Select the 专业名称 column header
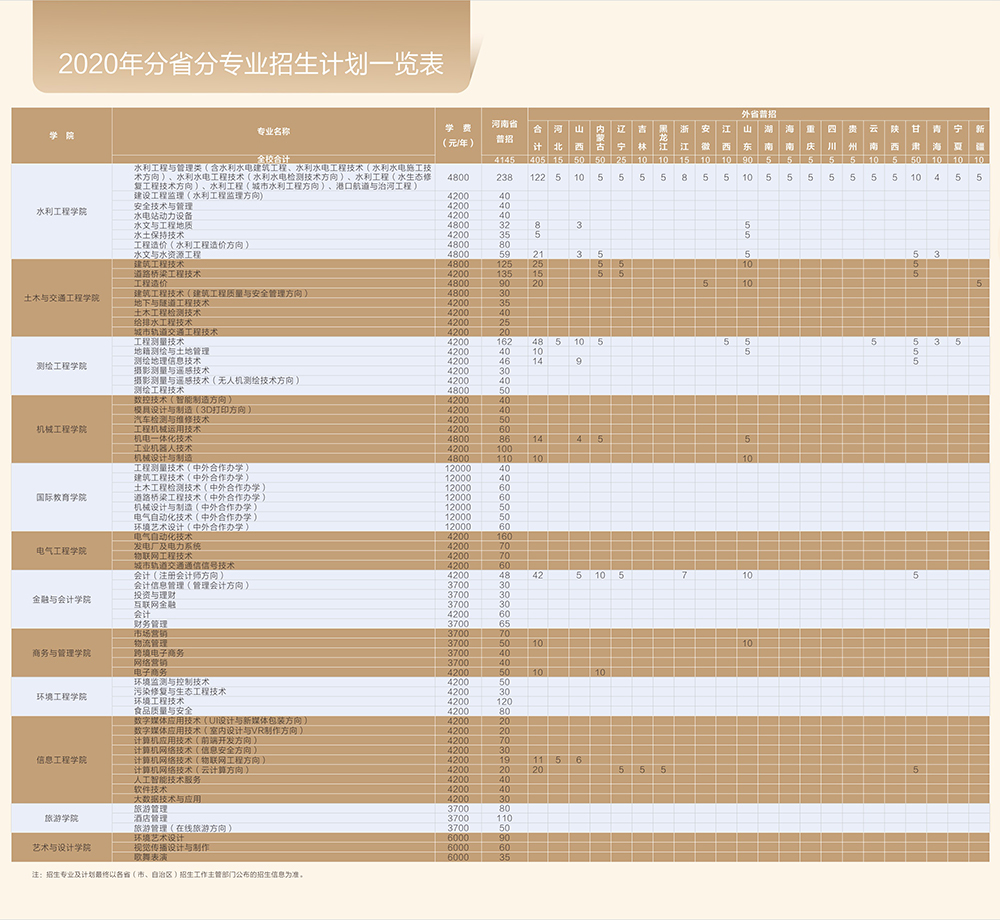This screenshot has width=1000, height=920. [x=273, y=131]
